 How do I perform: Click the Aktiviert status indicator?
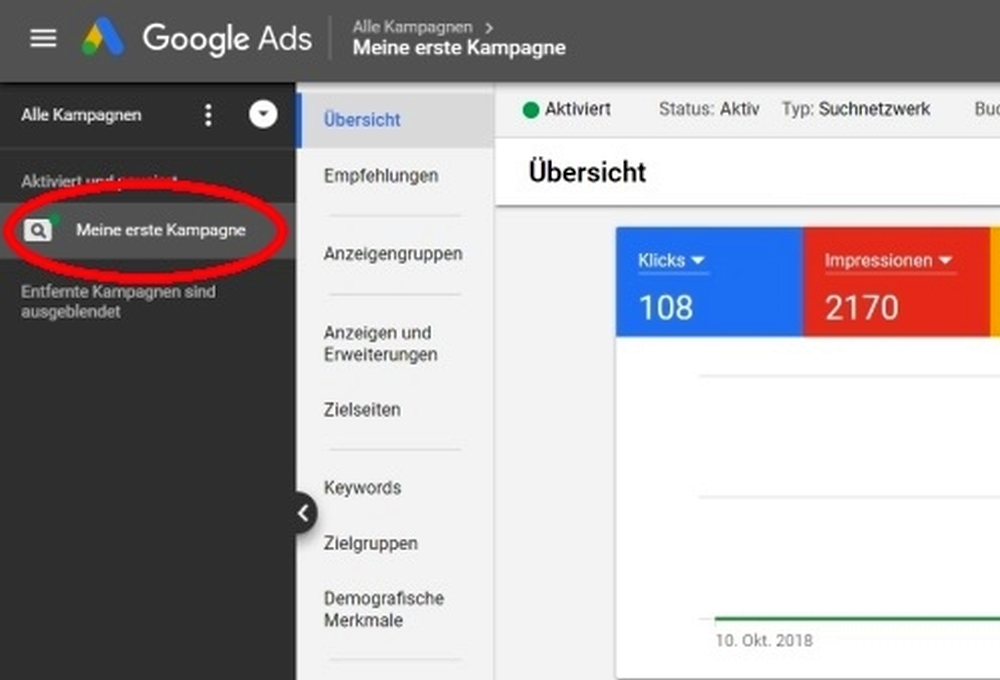566,110
